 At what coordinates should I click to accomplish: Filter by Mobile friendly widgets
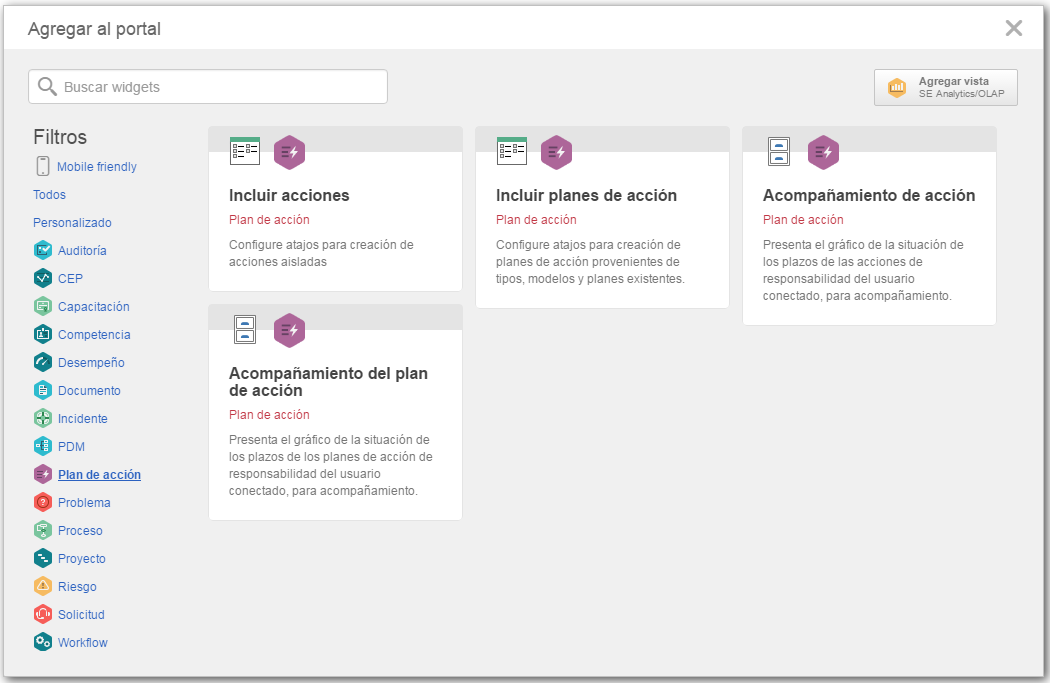(96, 167)
